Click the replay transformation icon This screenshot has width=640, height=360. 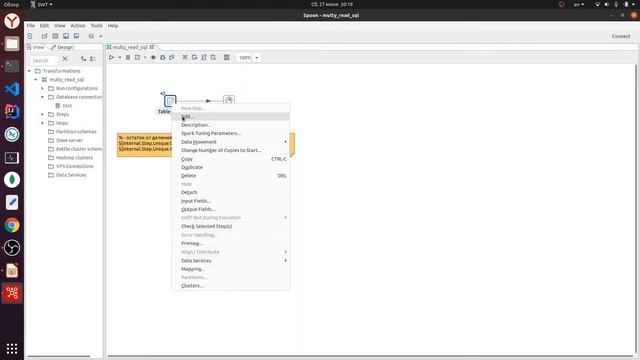[172, 58]
